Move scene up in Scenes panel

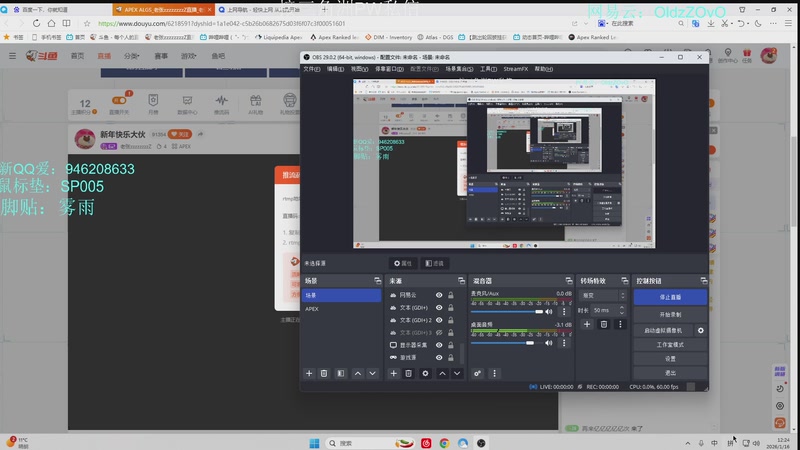tap(358, 373)
